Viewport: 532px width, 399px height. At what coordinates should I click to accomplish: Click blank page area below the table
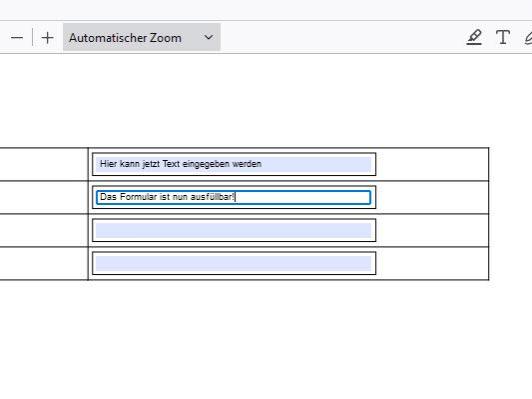coord(266,339)
